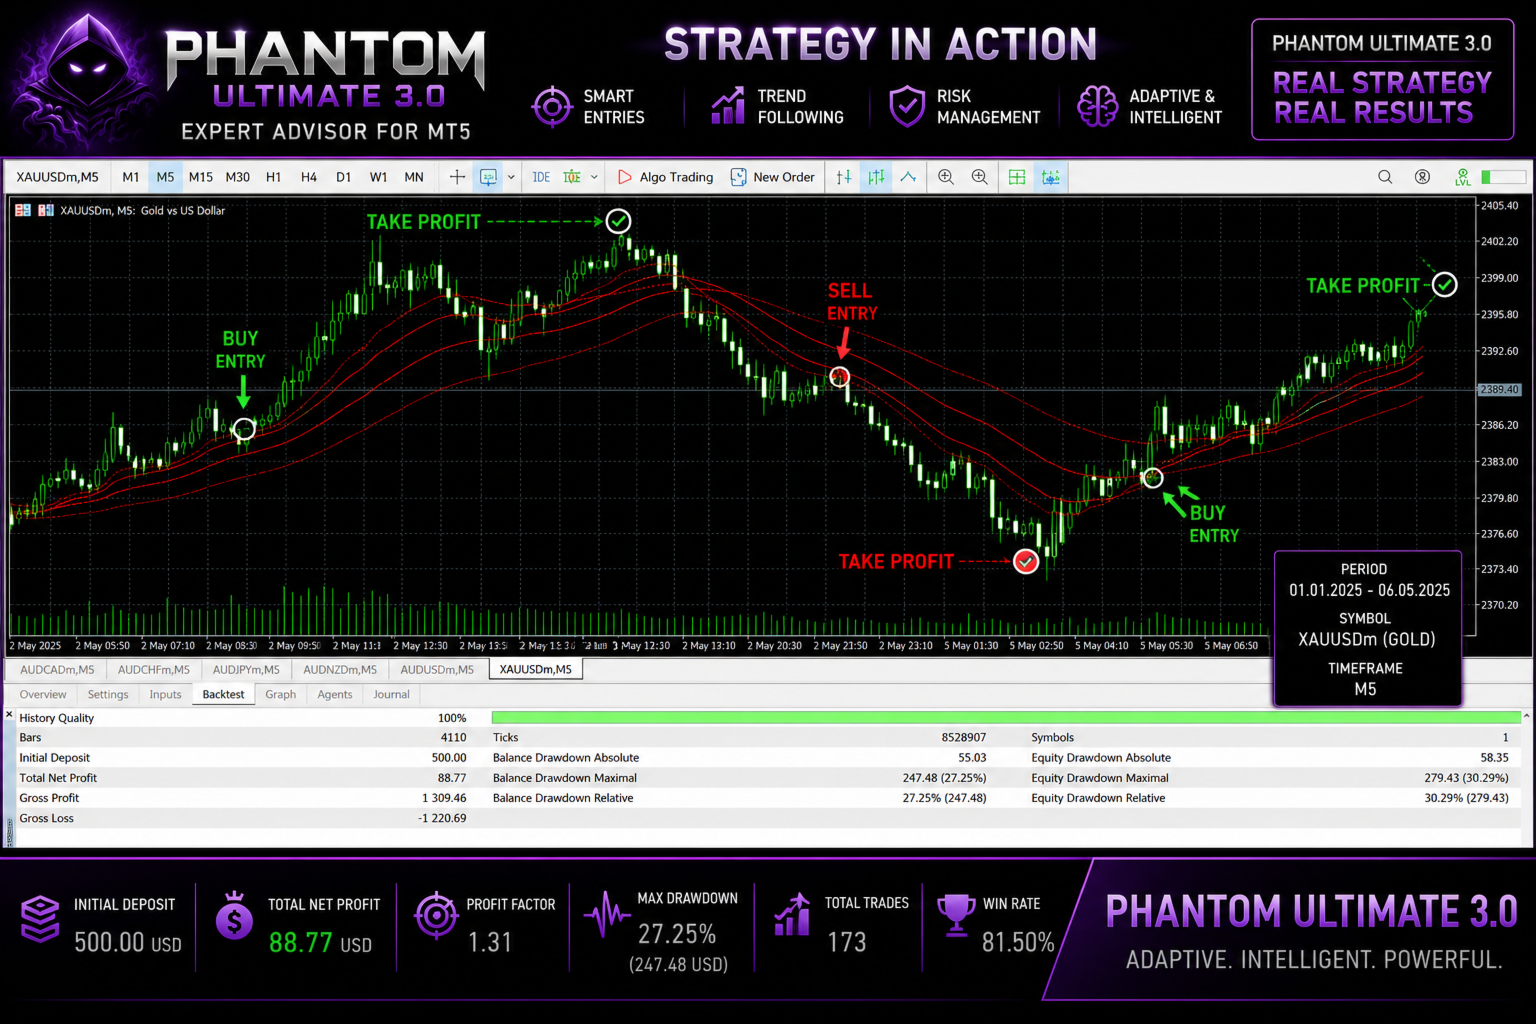
Task: Click the tile windows grid icon
Action: tap(1017, 177)
